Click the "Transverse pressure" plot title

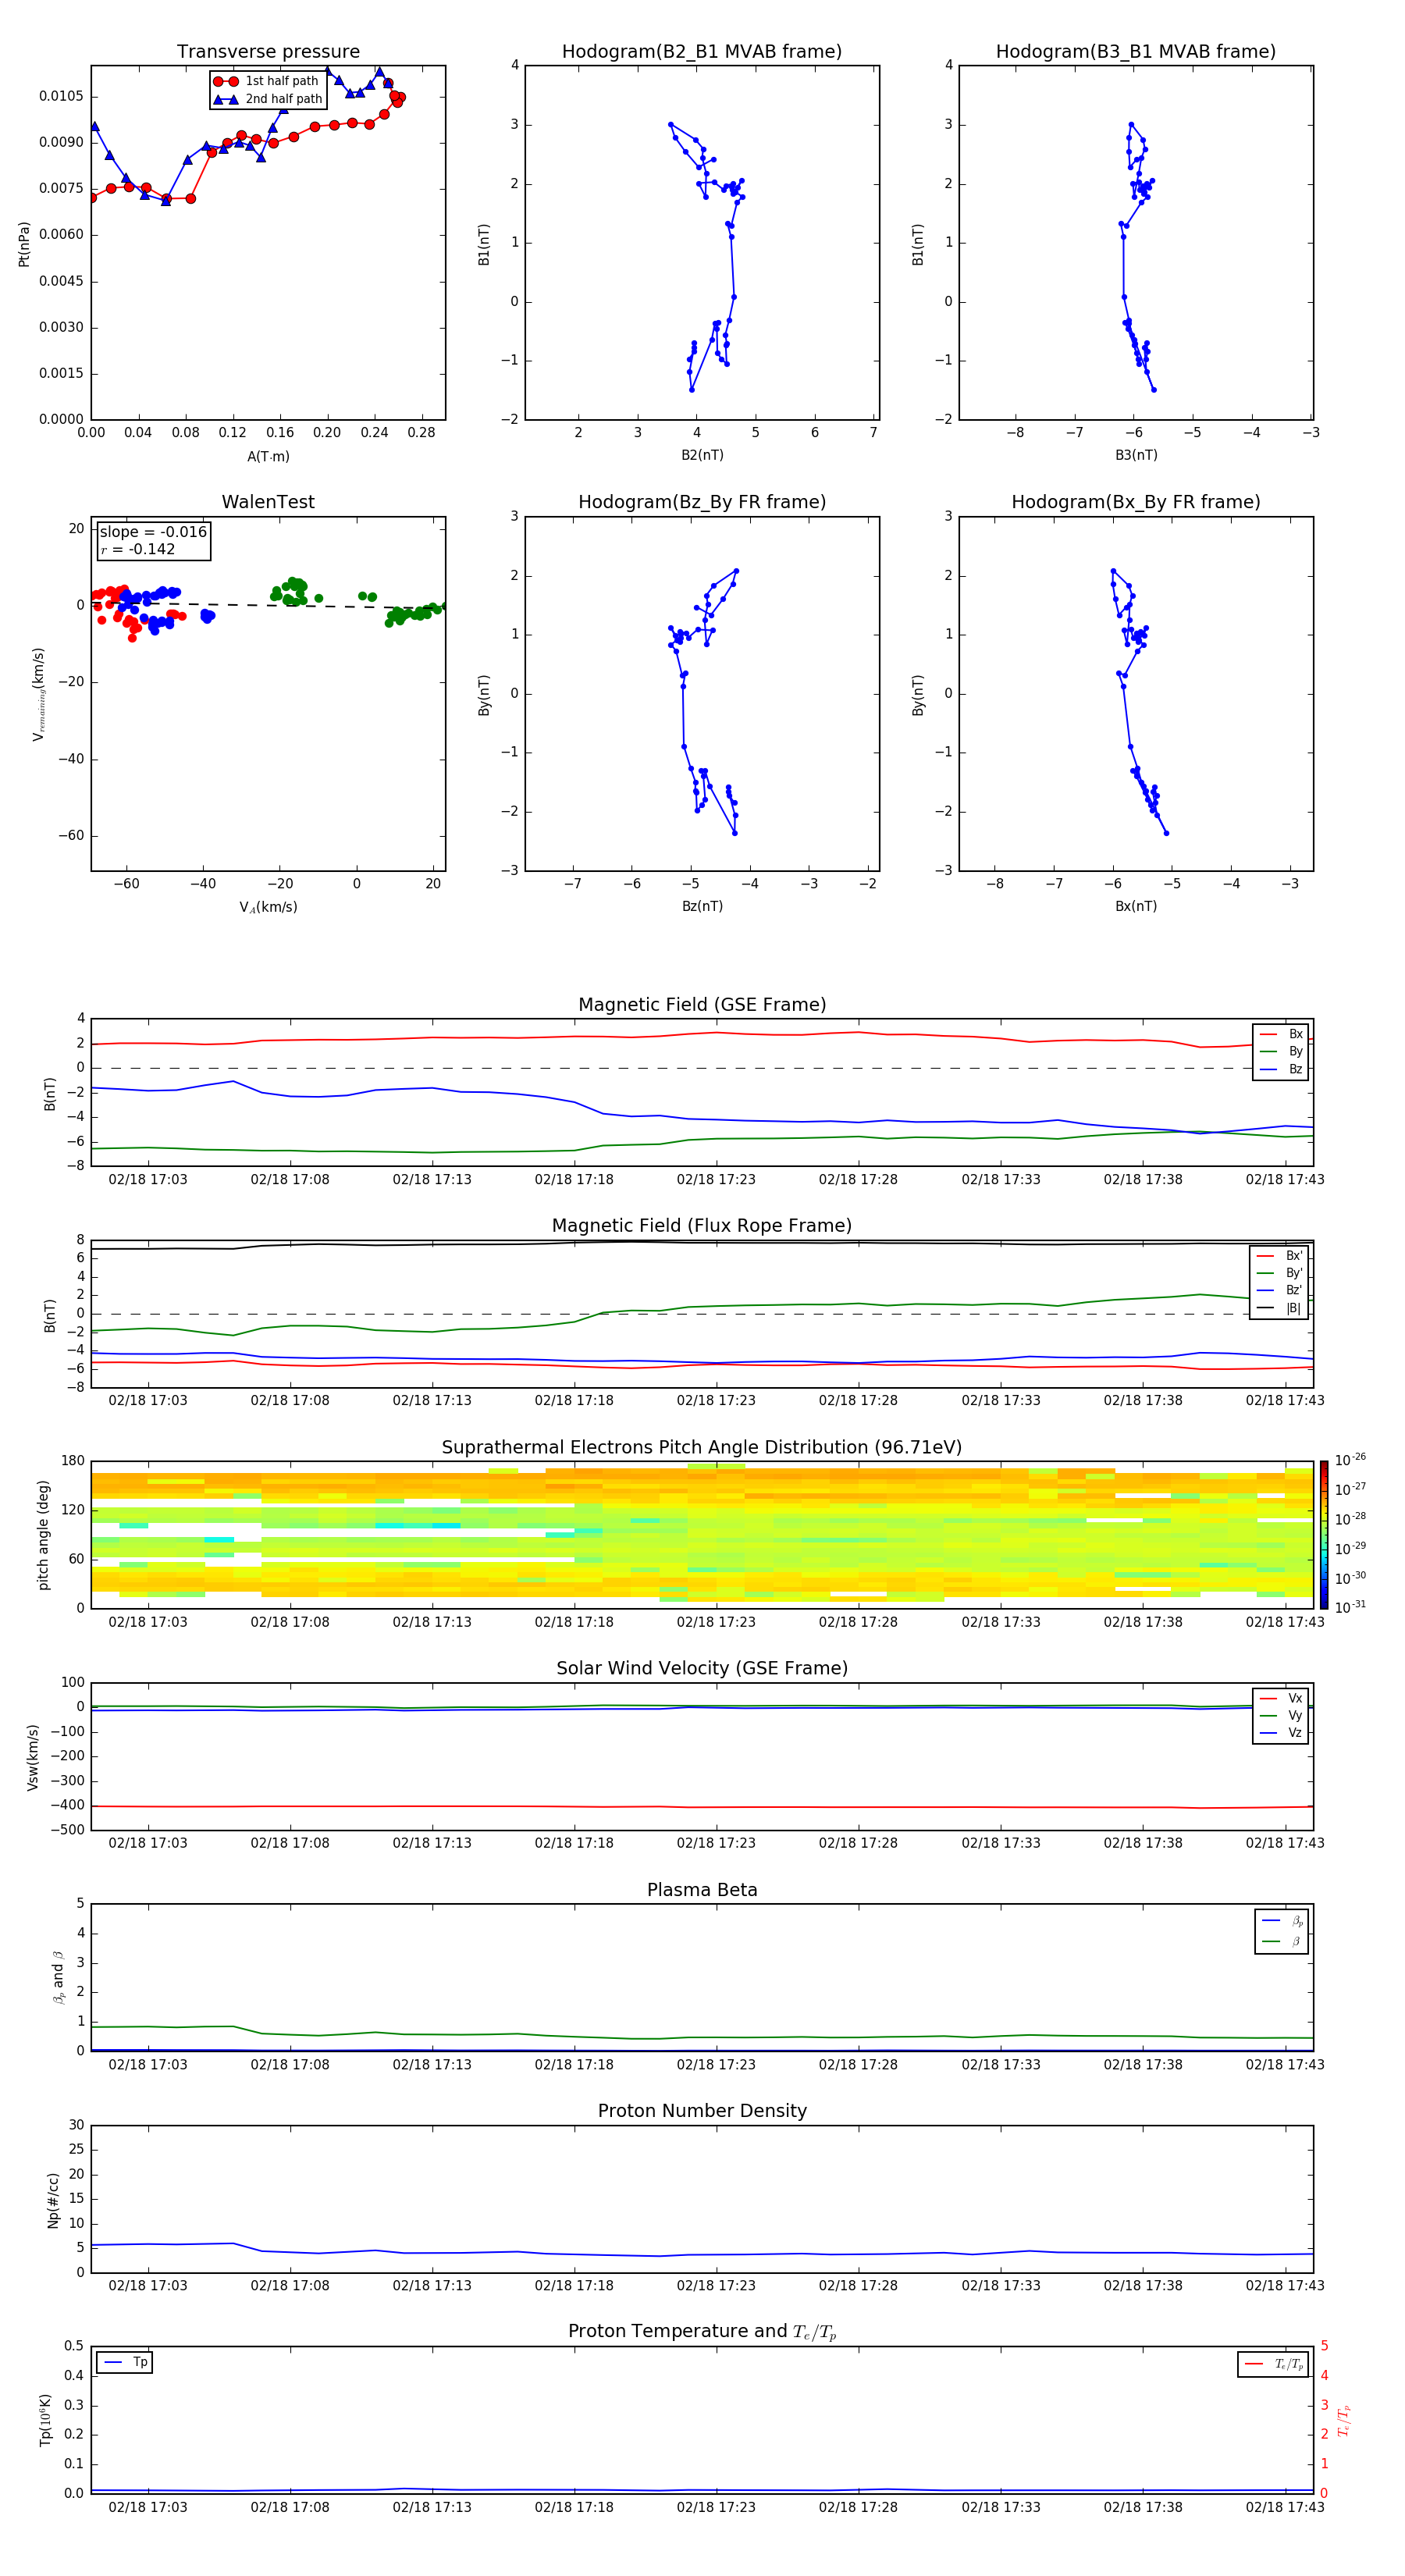268,52
